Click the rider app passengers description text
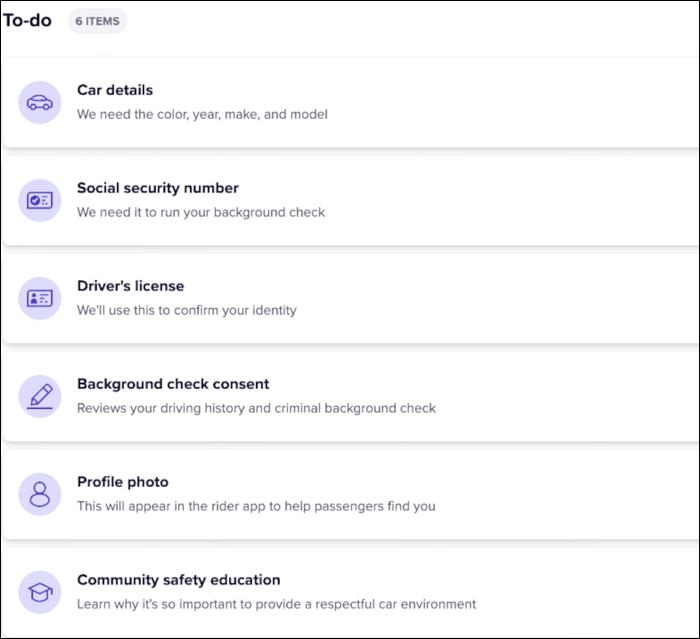The image size is (700, 639). point(256,506)
